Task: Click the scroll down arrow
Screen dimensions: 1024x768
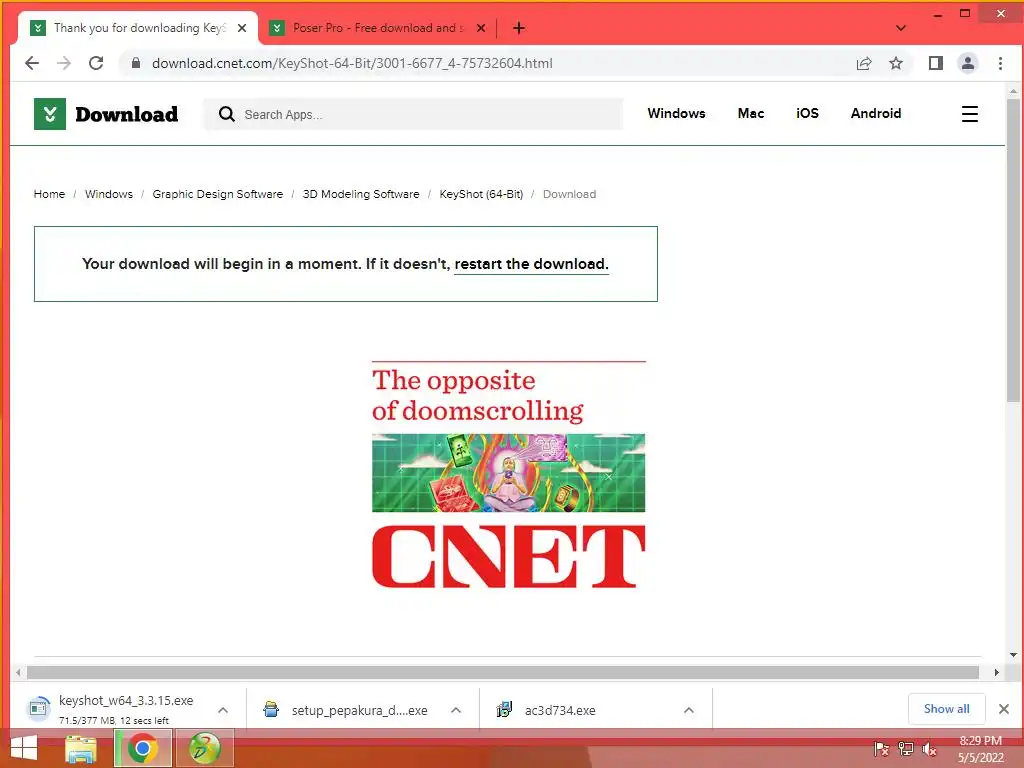Action: pos(1013,655)
